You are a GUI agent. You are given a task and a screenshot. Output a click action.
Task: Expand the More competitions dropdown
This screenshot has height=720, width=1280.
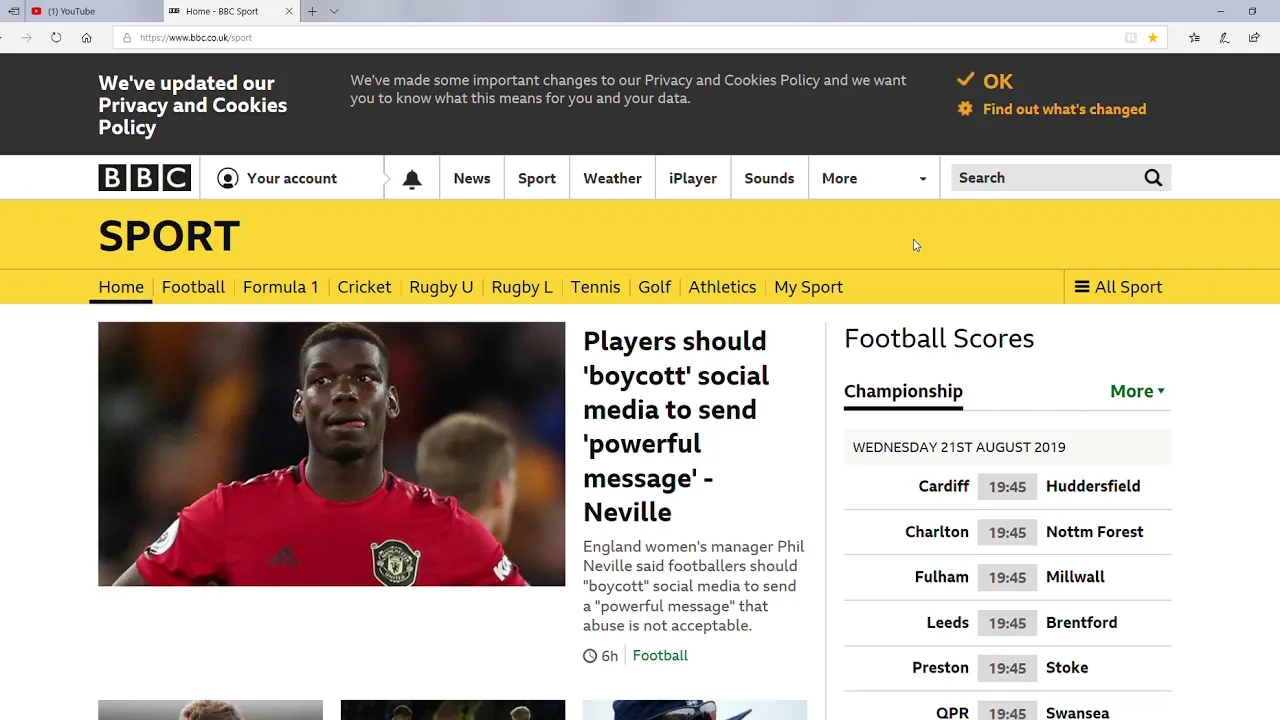pos(1137,391)
